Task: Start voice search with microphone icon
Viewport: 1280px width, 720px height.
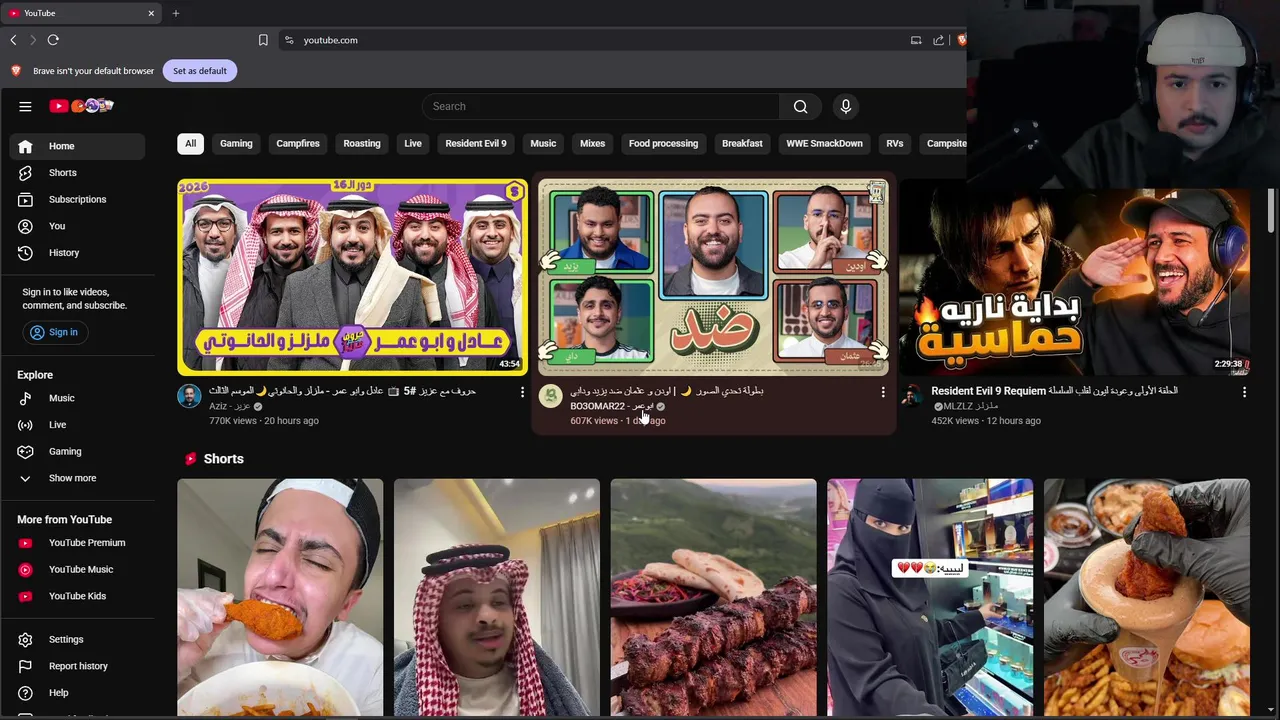Action: [x=846, y=106]
